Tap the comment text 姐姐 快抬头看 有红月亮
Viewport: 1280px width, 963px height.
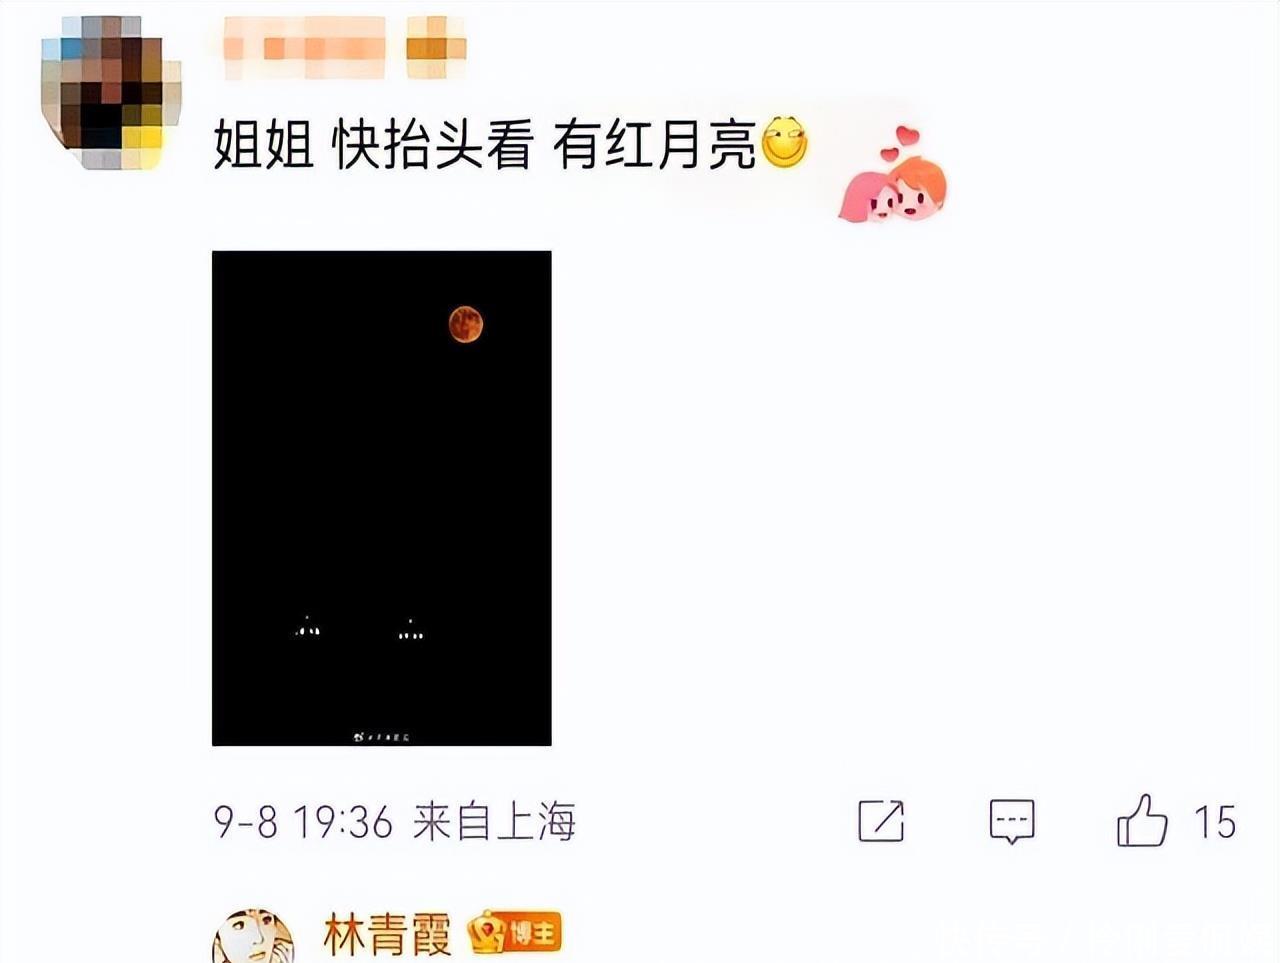click(x=485, y=145)
